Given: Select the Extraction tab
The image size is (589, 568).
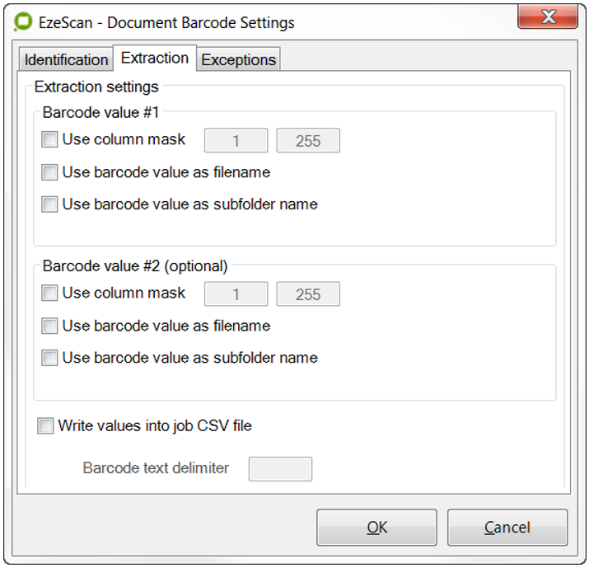Looking at the screenshot, I should pyautogui.click(x=155, y=58).
